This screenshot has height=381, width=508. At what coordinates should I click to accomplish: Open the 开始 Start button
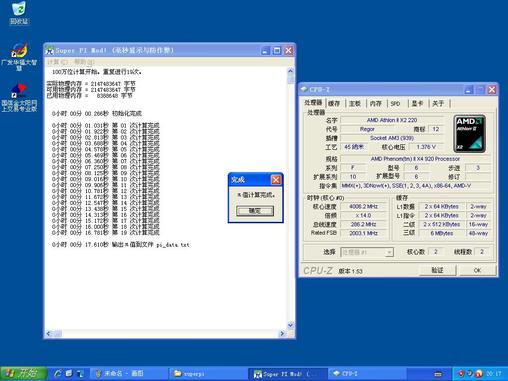point(24,373)
